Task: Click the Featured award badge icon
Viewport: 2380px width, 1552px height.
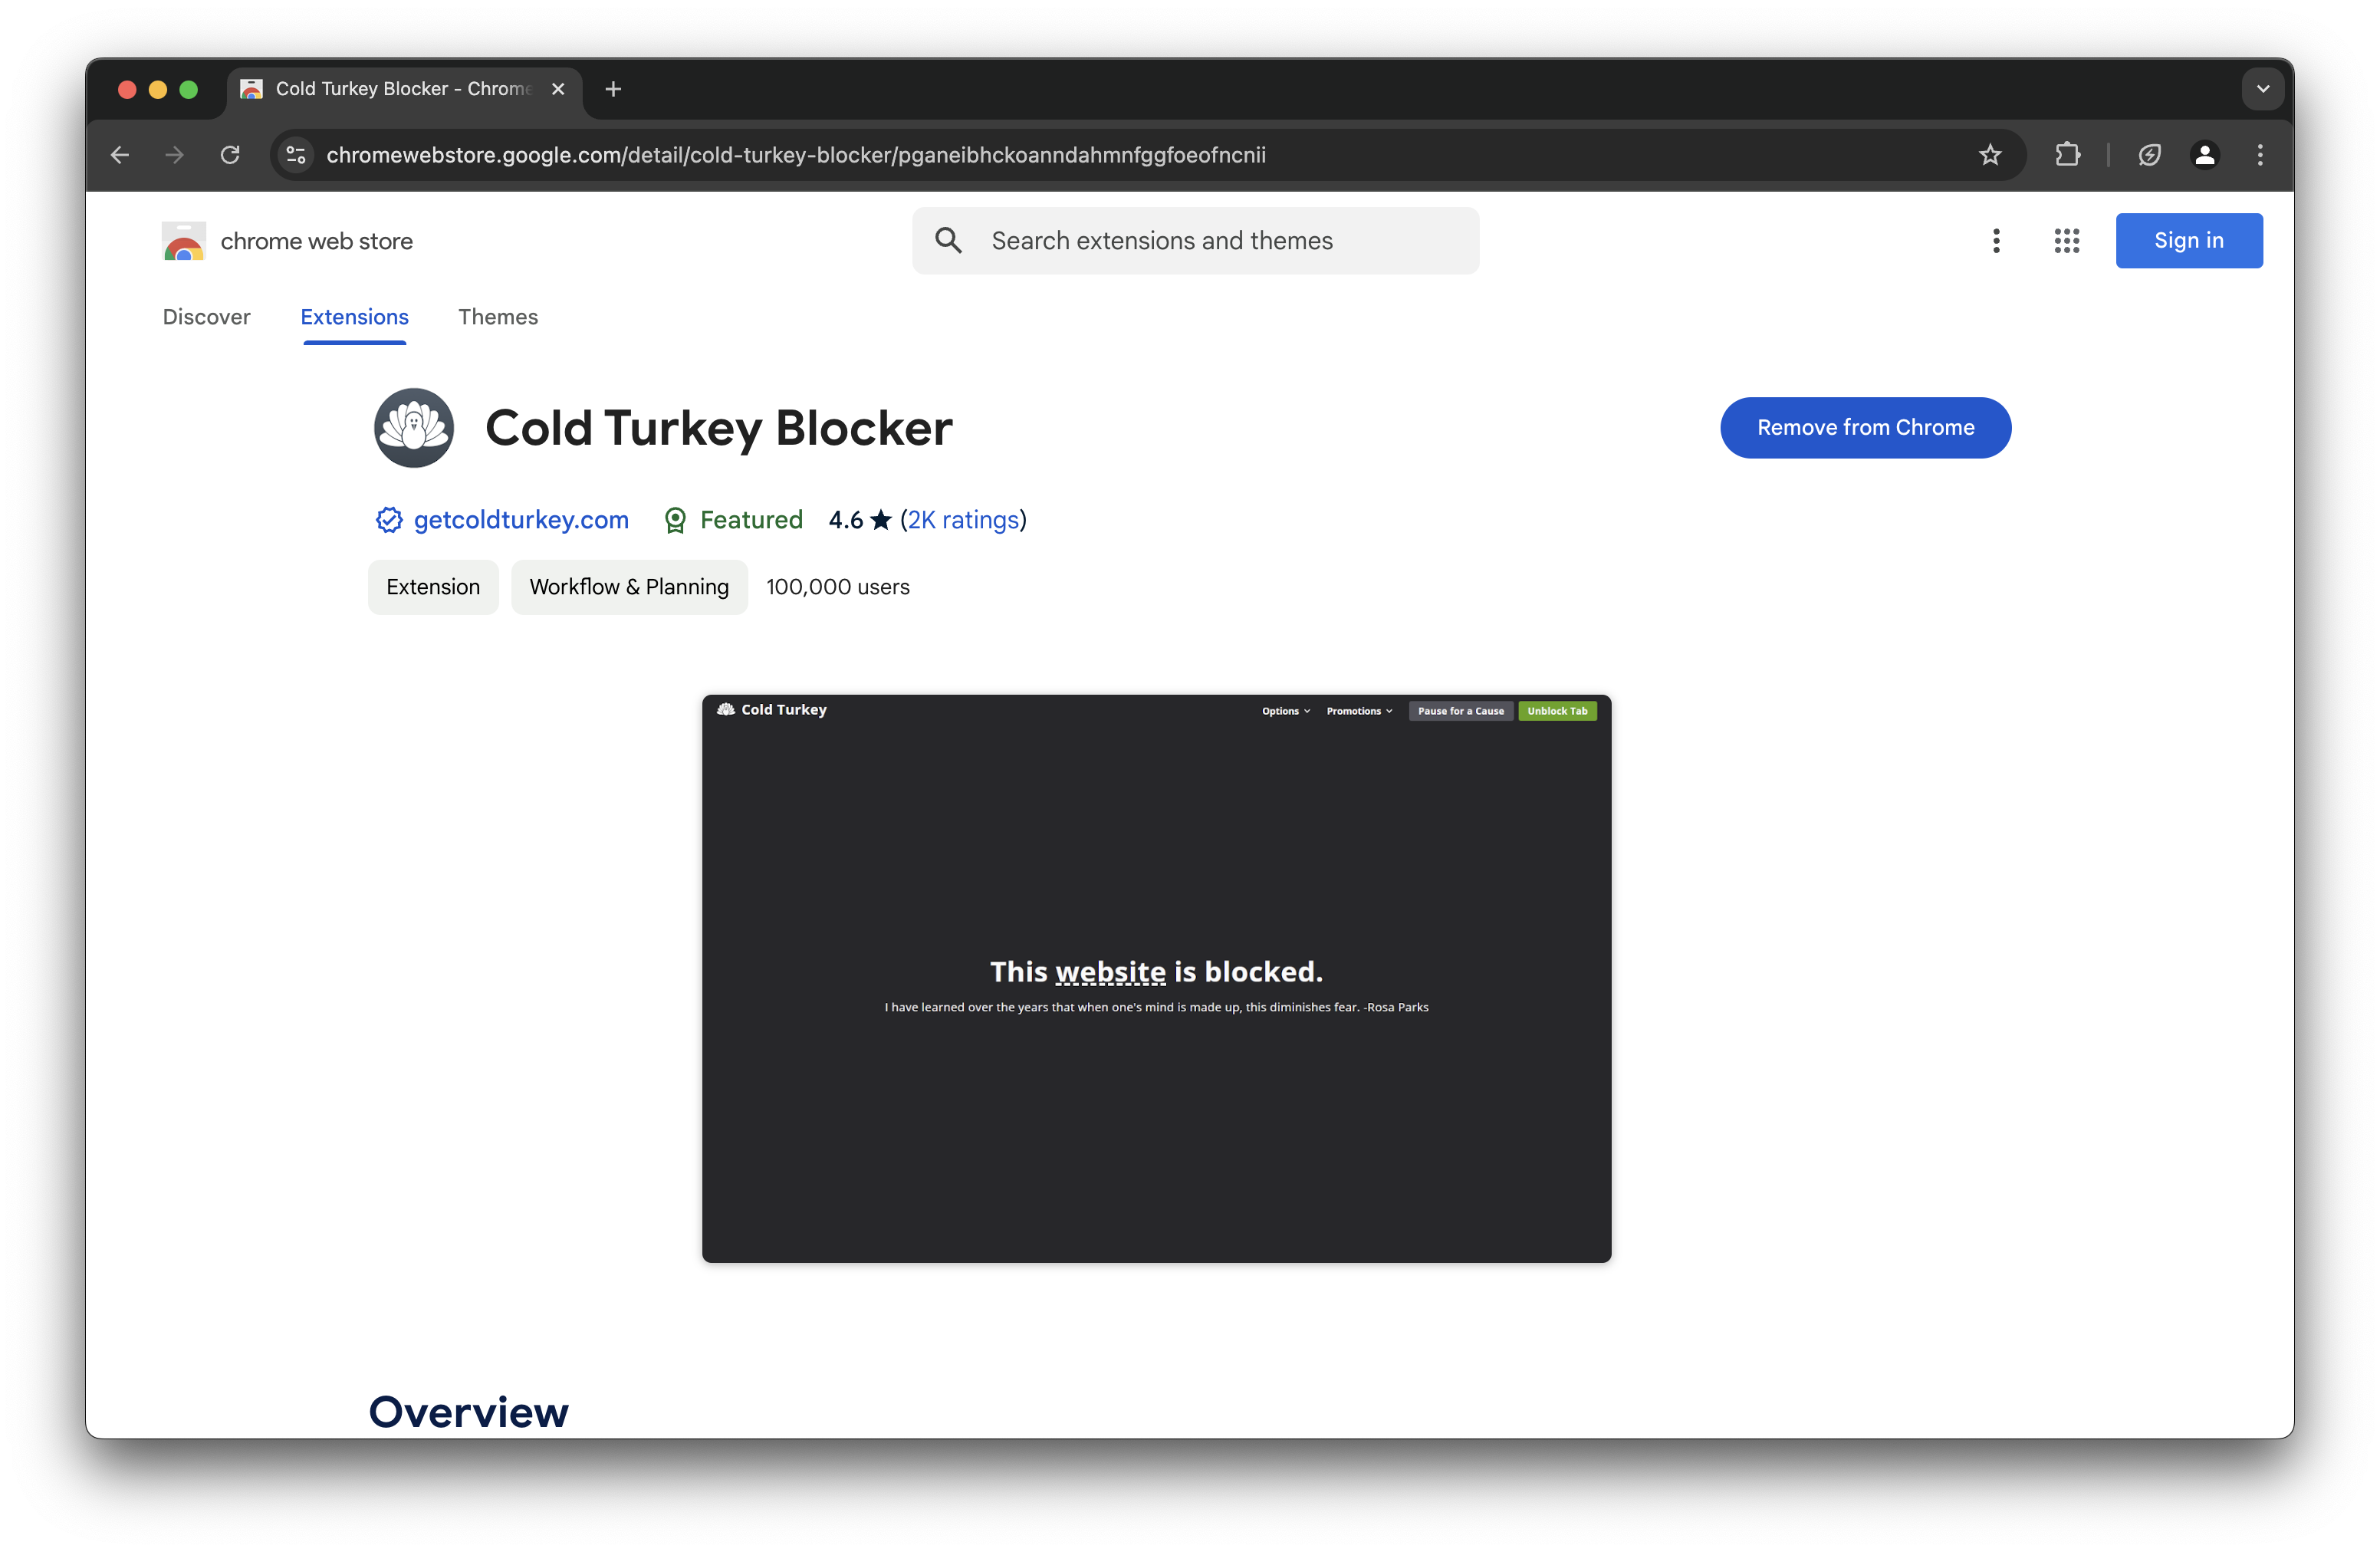Action: pos(675,520)
